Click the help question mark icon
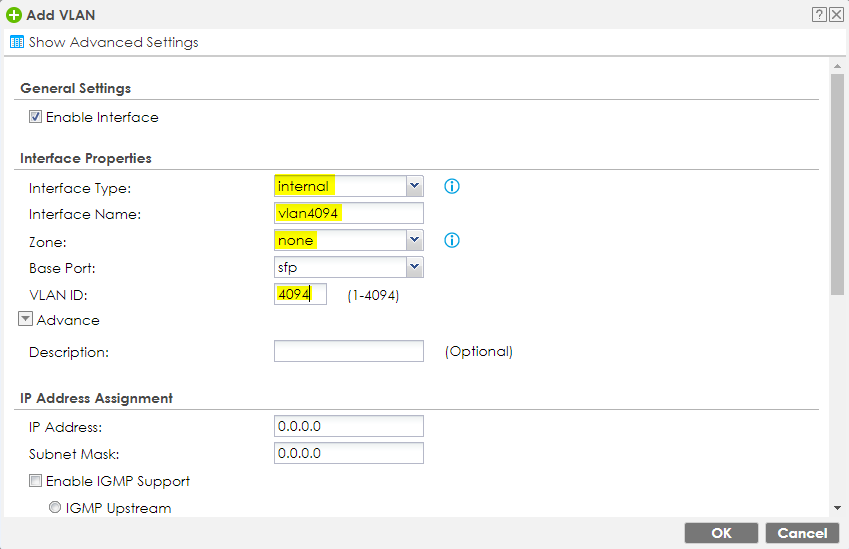The image size is (849, 549). 821,15
